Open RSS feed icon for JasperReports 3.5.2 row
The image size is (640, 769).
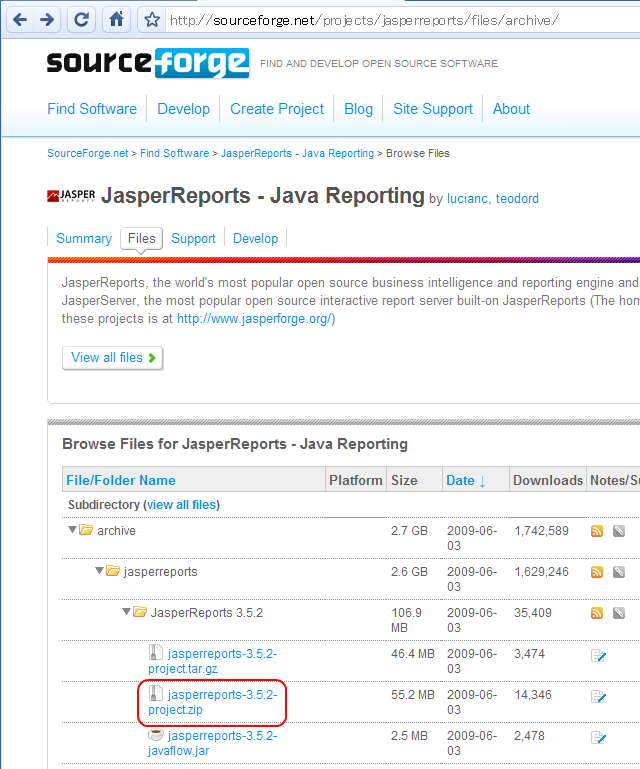[x=597, y=613]
